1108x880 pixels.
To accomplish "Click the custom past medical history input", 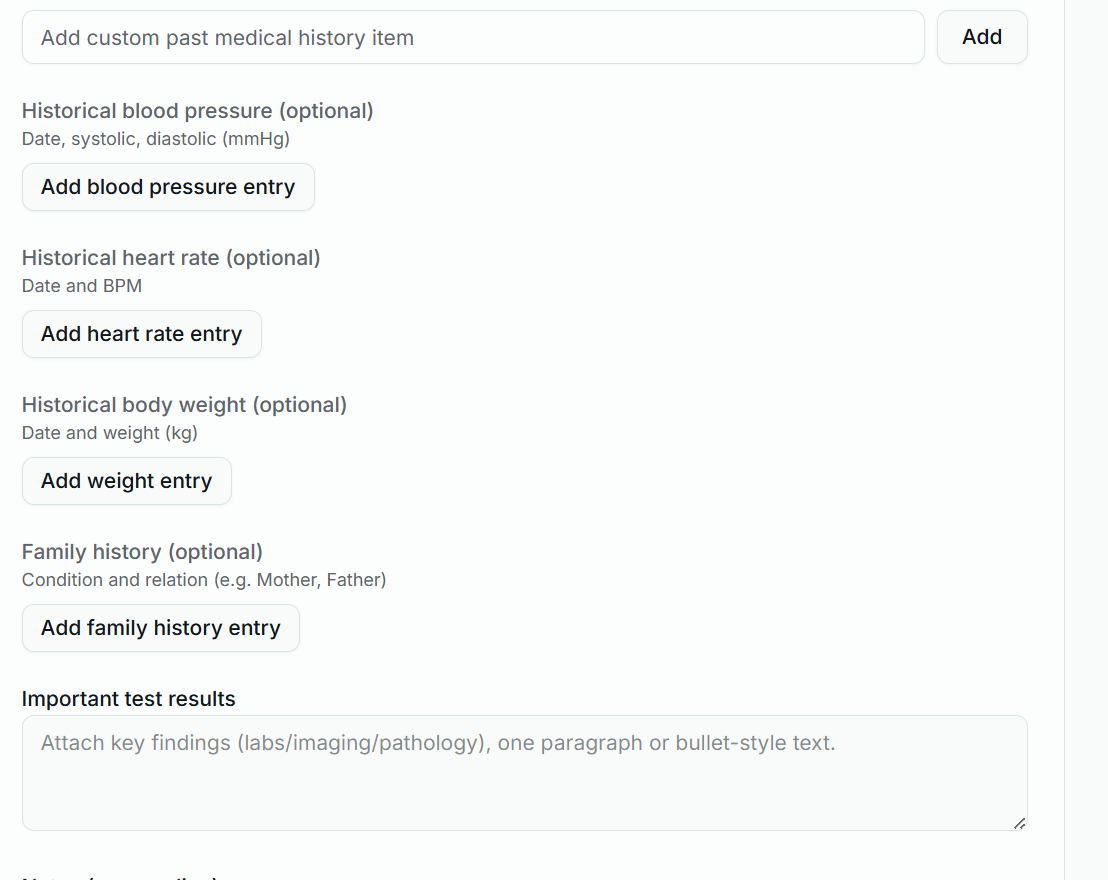I will click(x=473, y=37).
